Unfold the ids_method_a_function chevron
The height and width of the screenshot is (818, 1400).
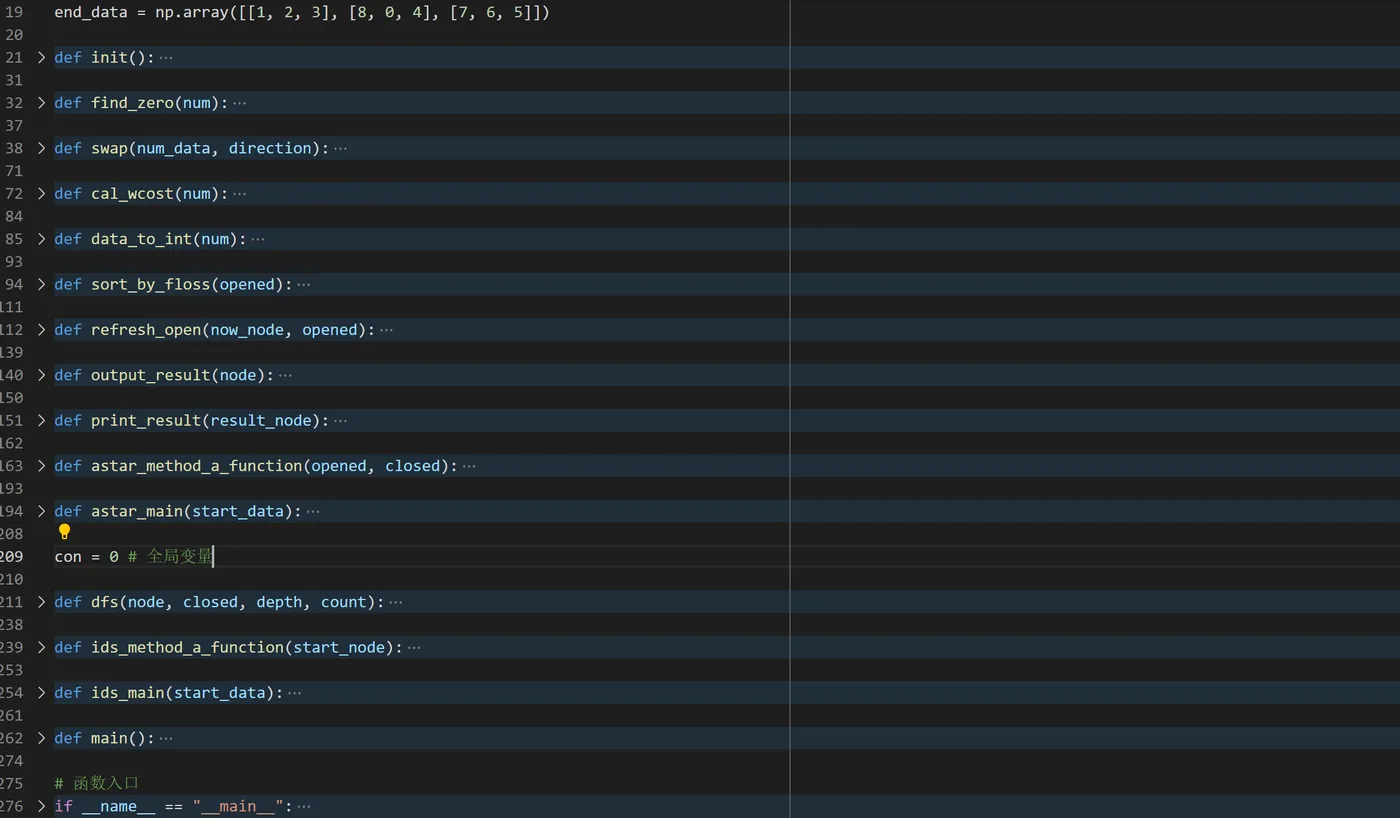pyautogui.click(x=41, y=647)
